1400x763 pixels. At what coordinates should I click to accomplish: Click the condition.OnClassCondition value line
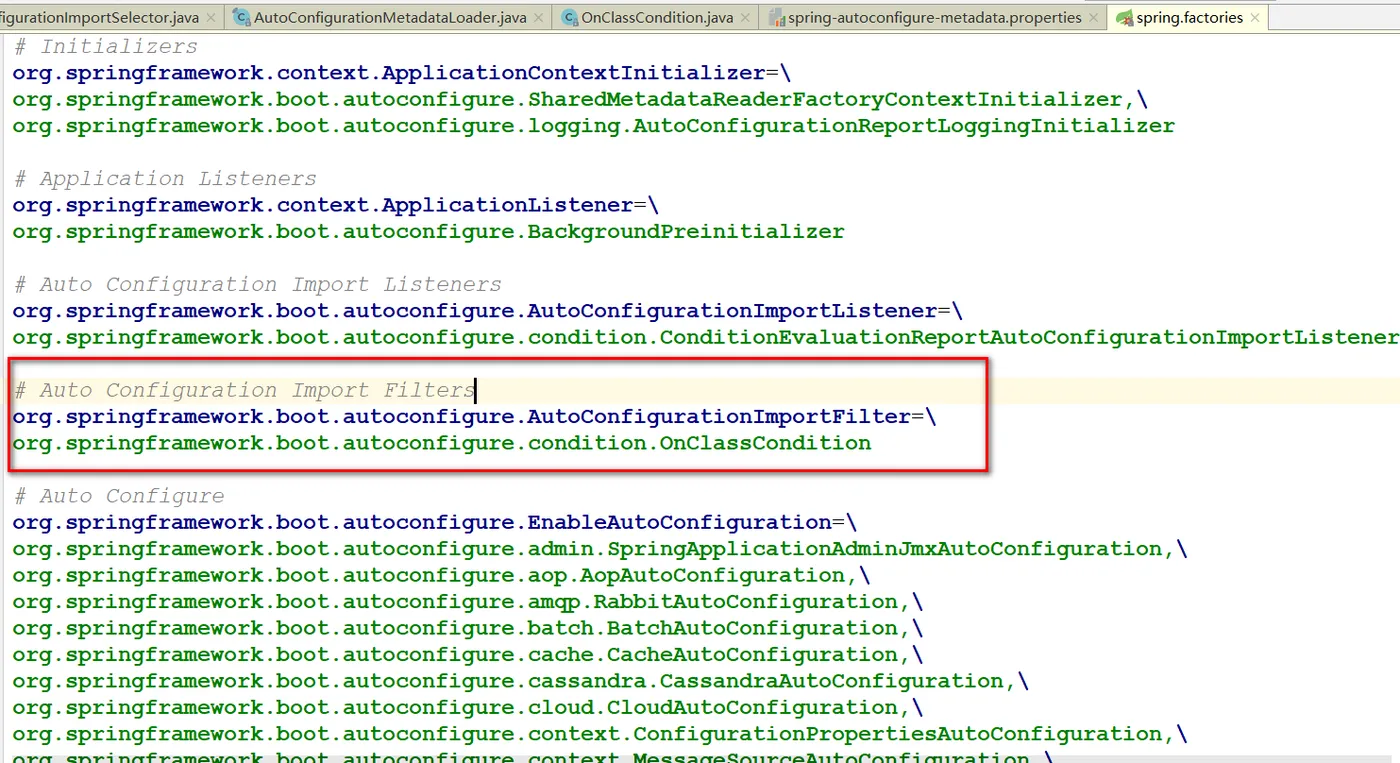442,443
